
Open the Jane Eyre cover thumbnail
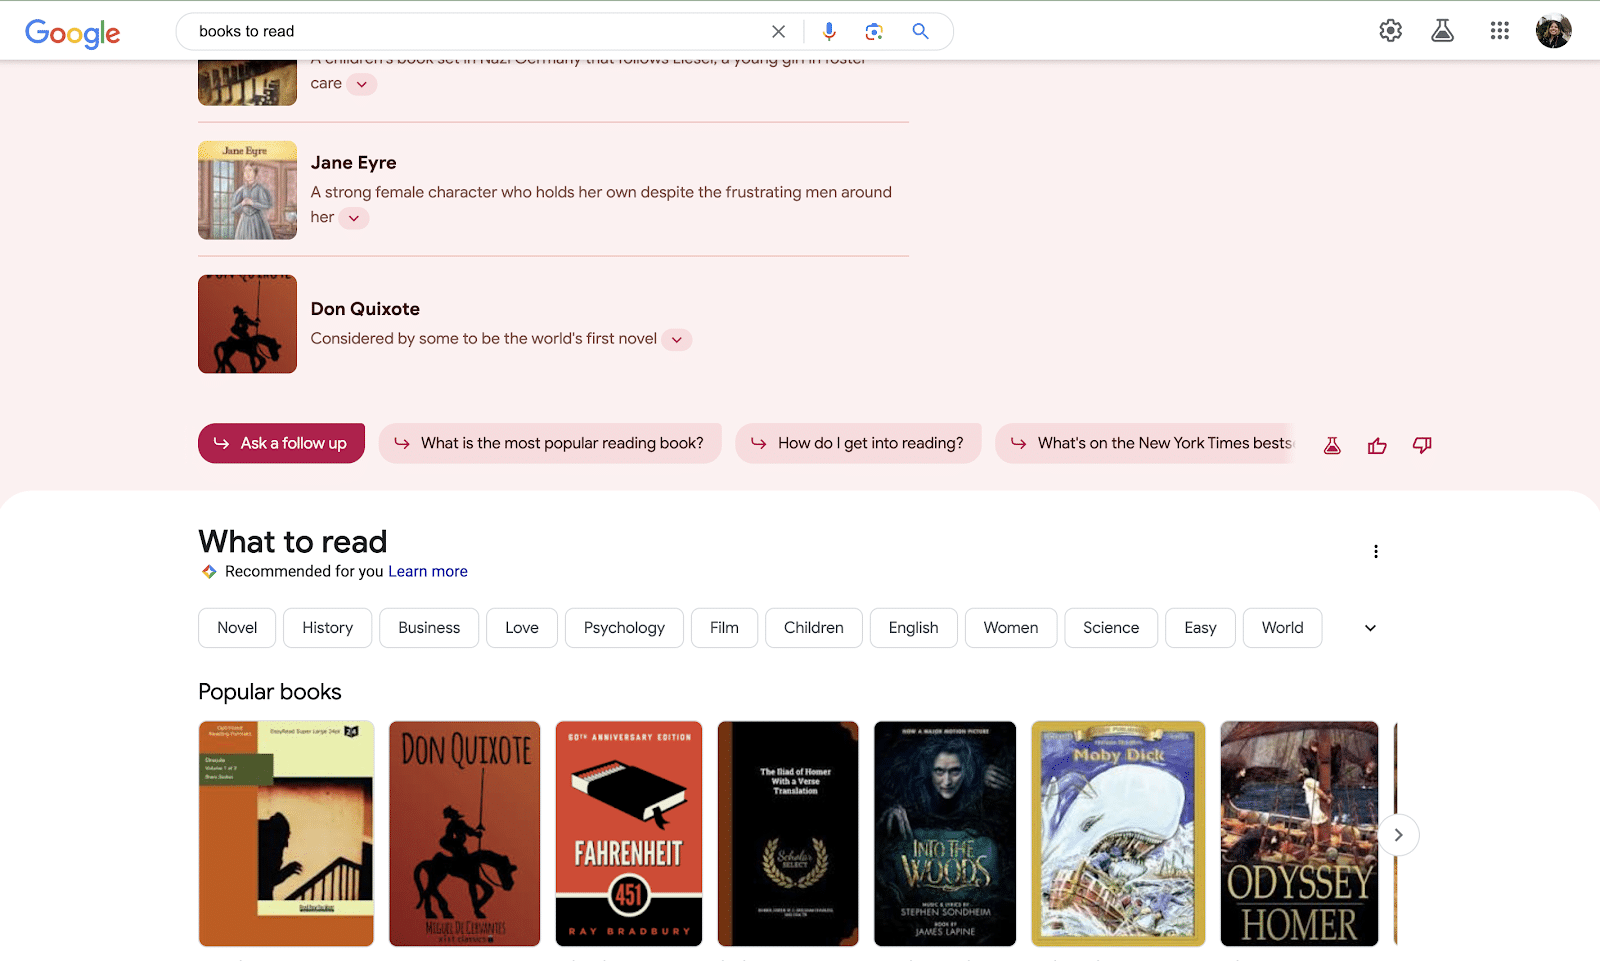pos(247,190)
